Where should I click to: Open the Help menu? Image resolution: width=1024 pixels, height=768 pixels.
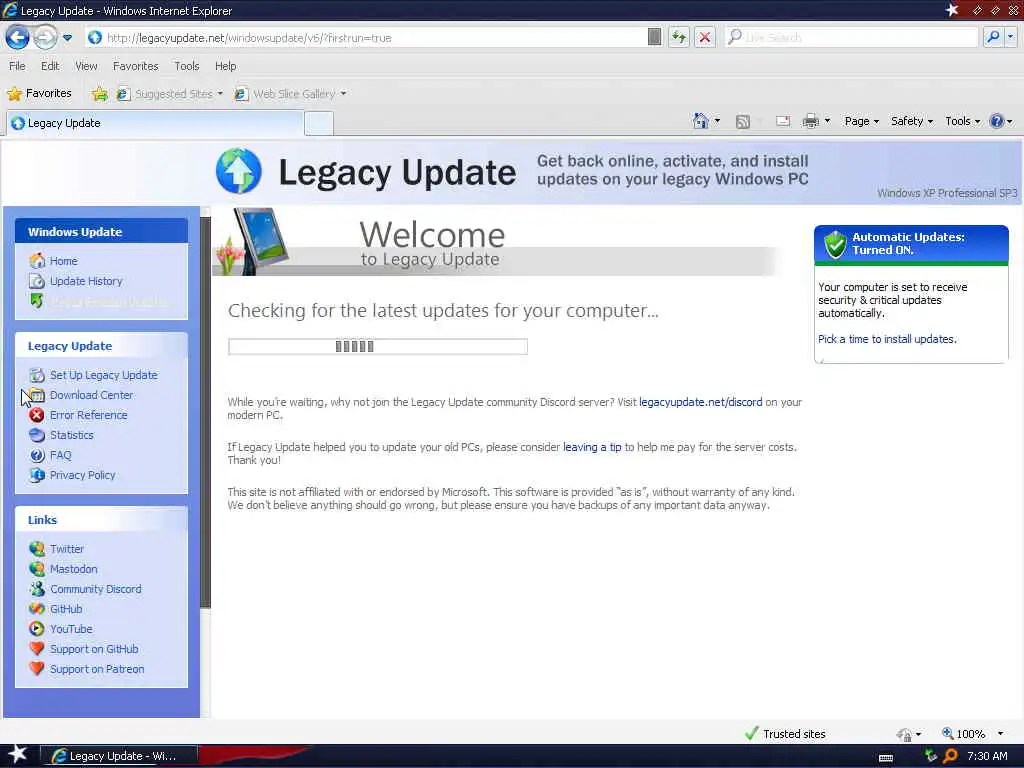[x=225, y=66]
